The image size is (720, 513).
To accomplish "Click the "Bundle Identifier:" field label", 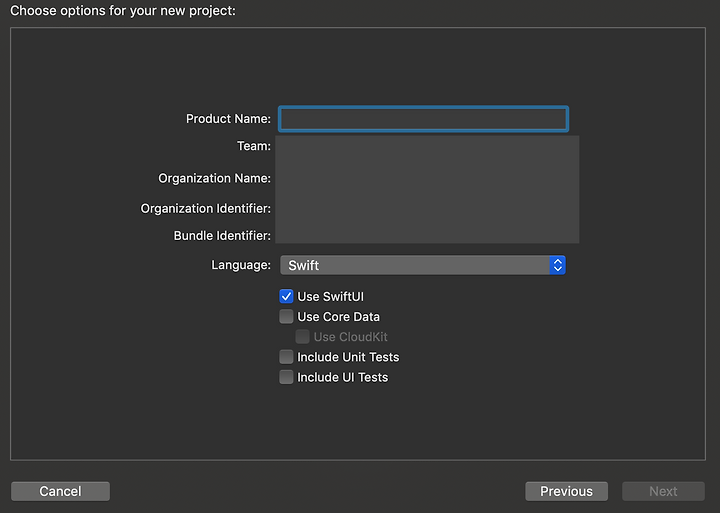I will (x=222, y=236).
